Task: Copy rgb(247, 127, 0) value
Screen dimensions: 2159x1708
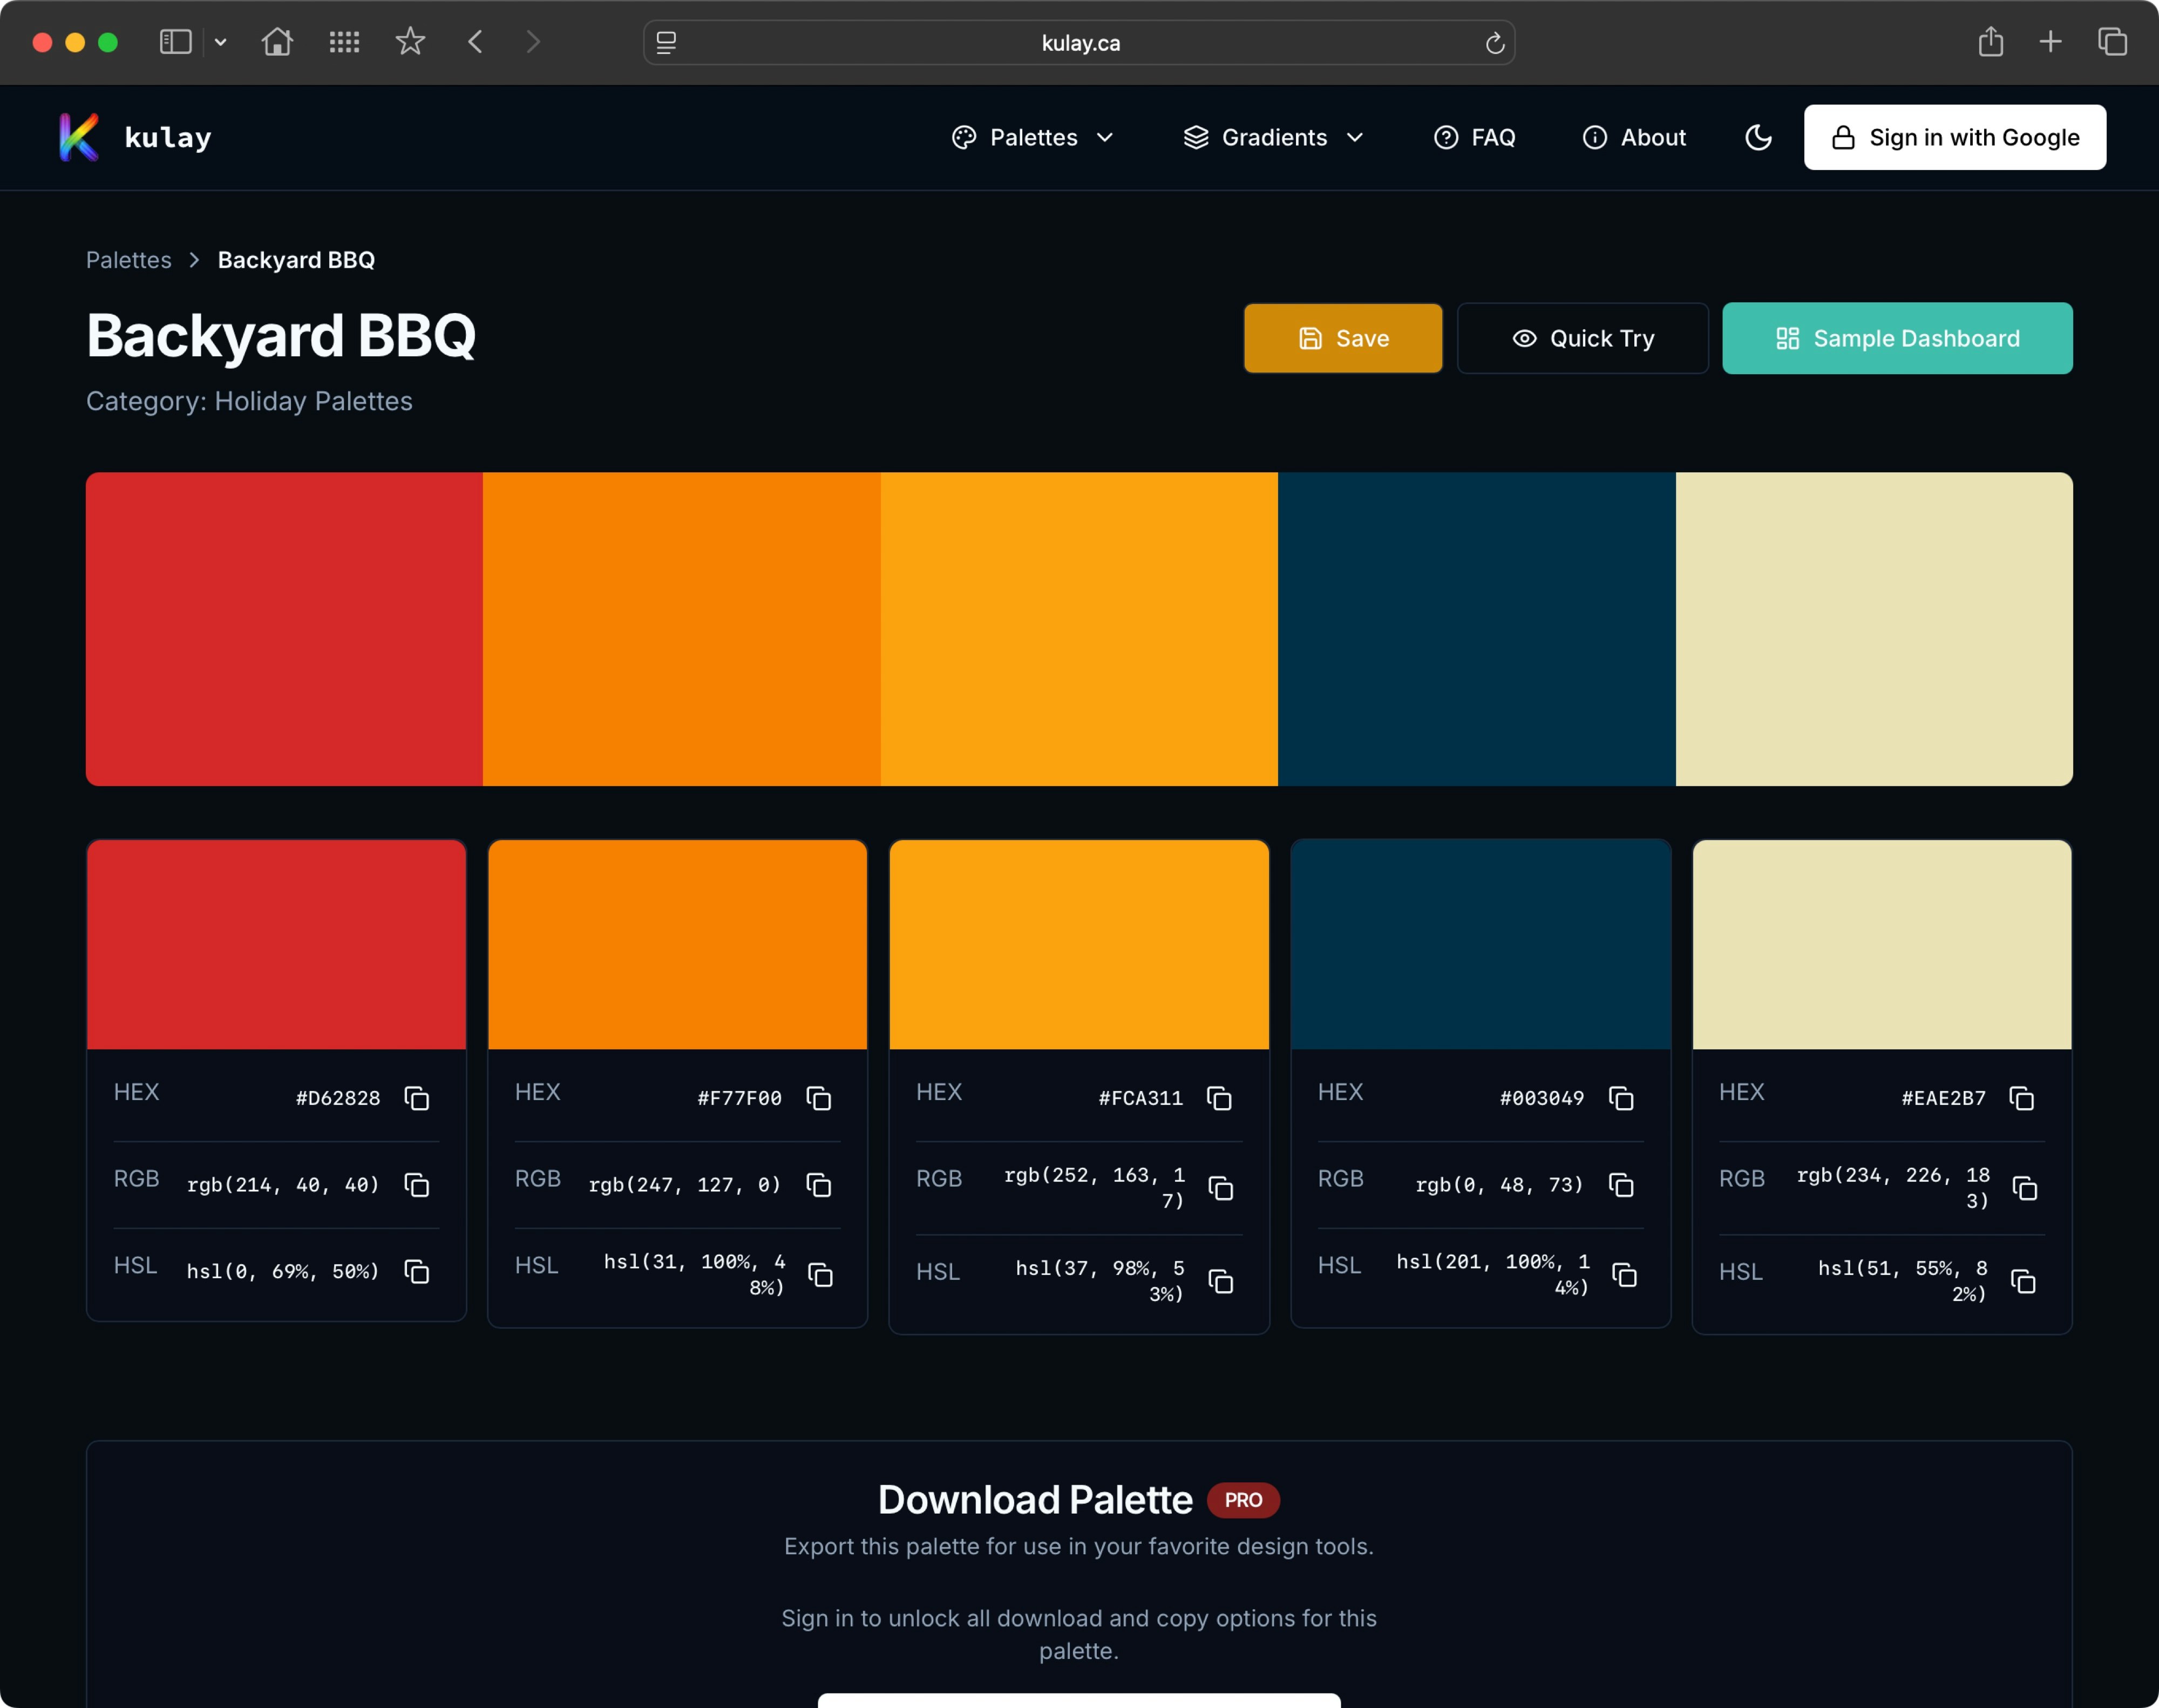Action: click(x=819, y=1185)
